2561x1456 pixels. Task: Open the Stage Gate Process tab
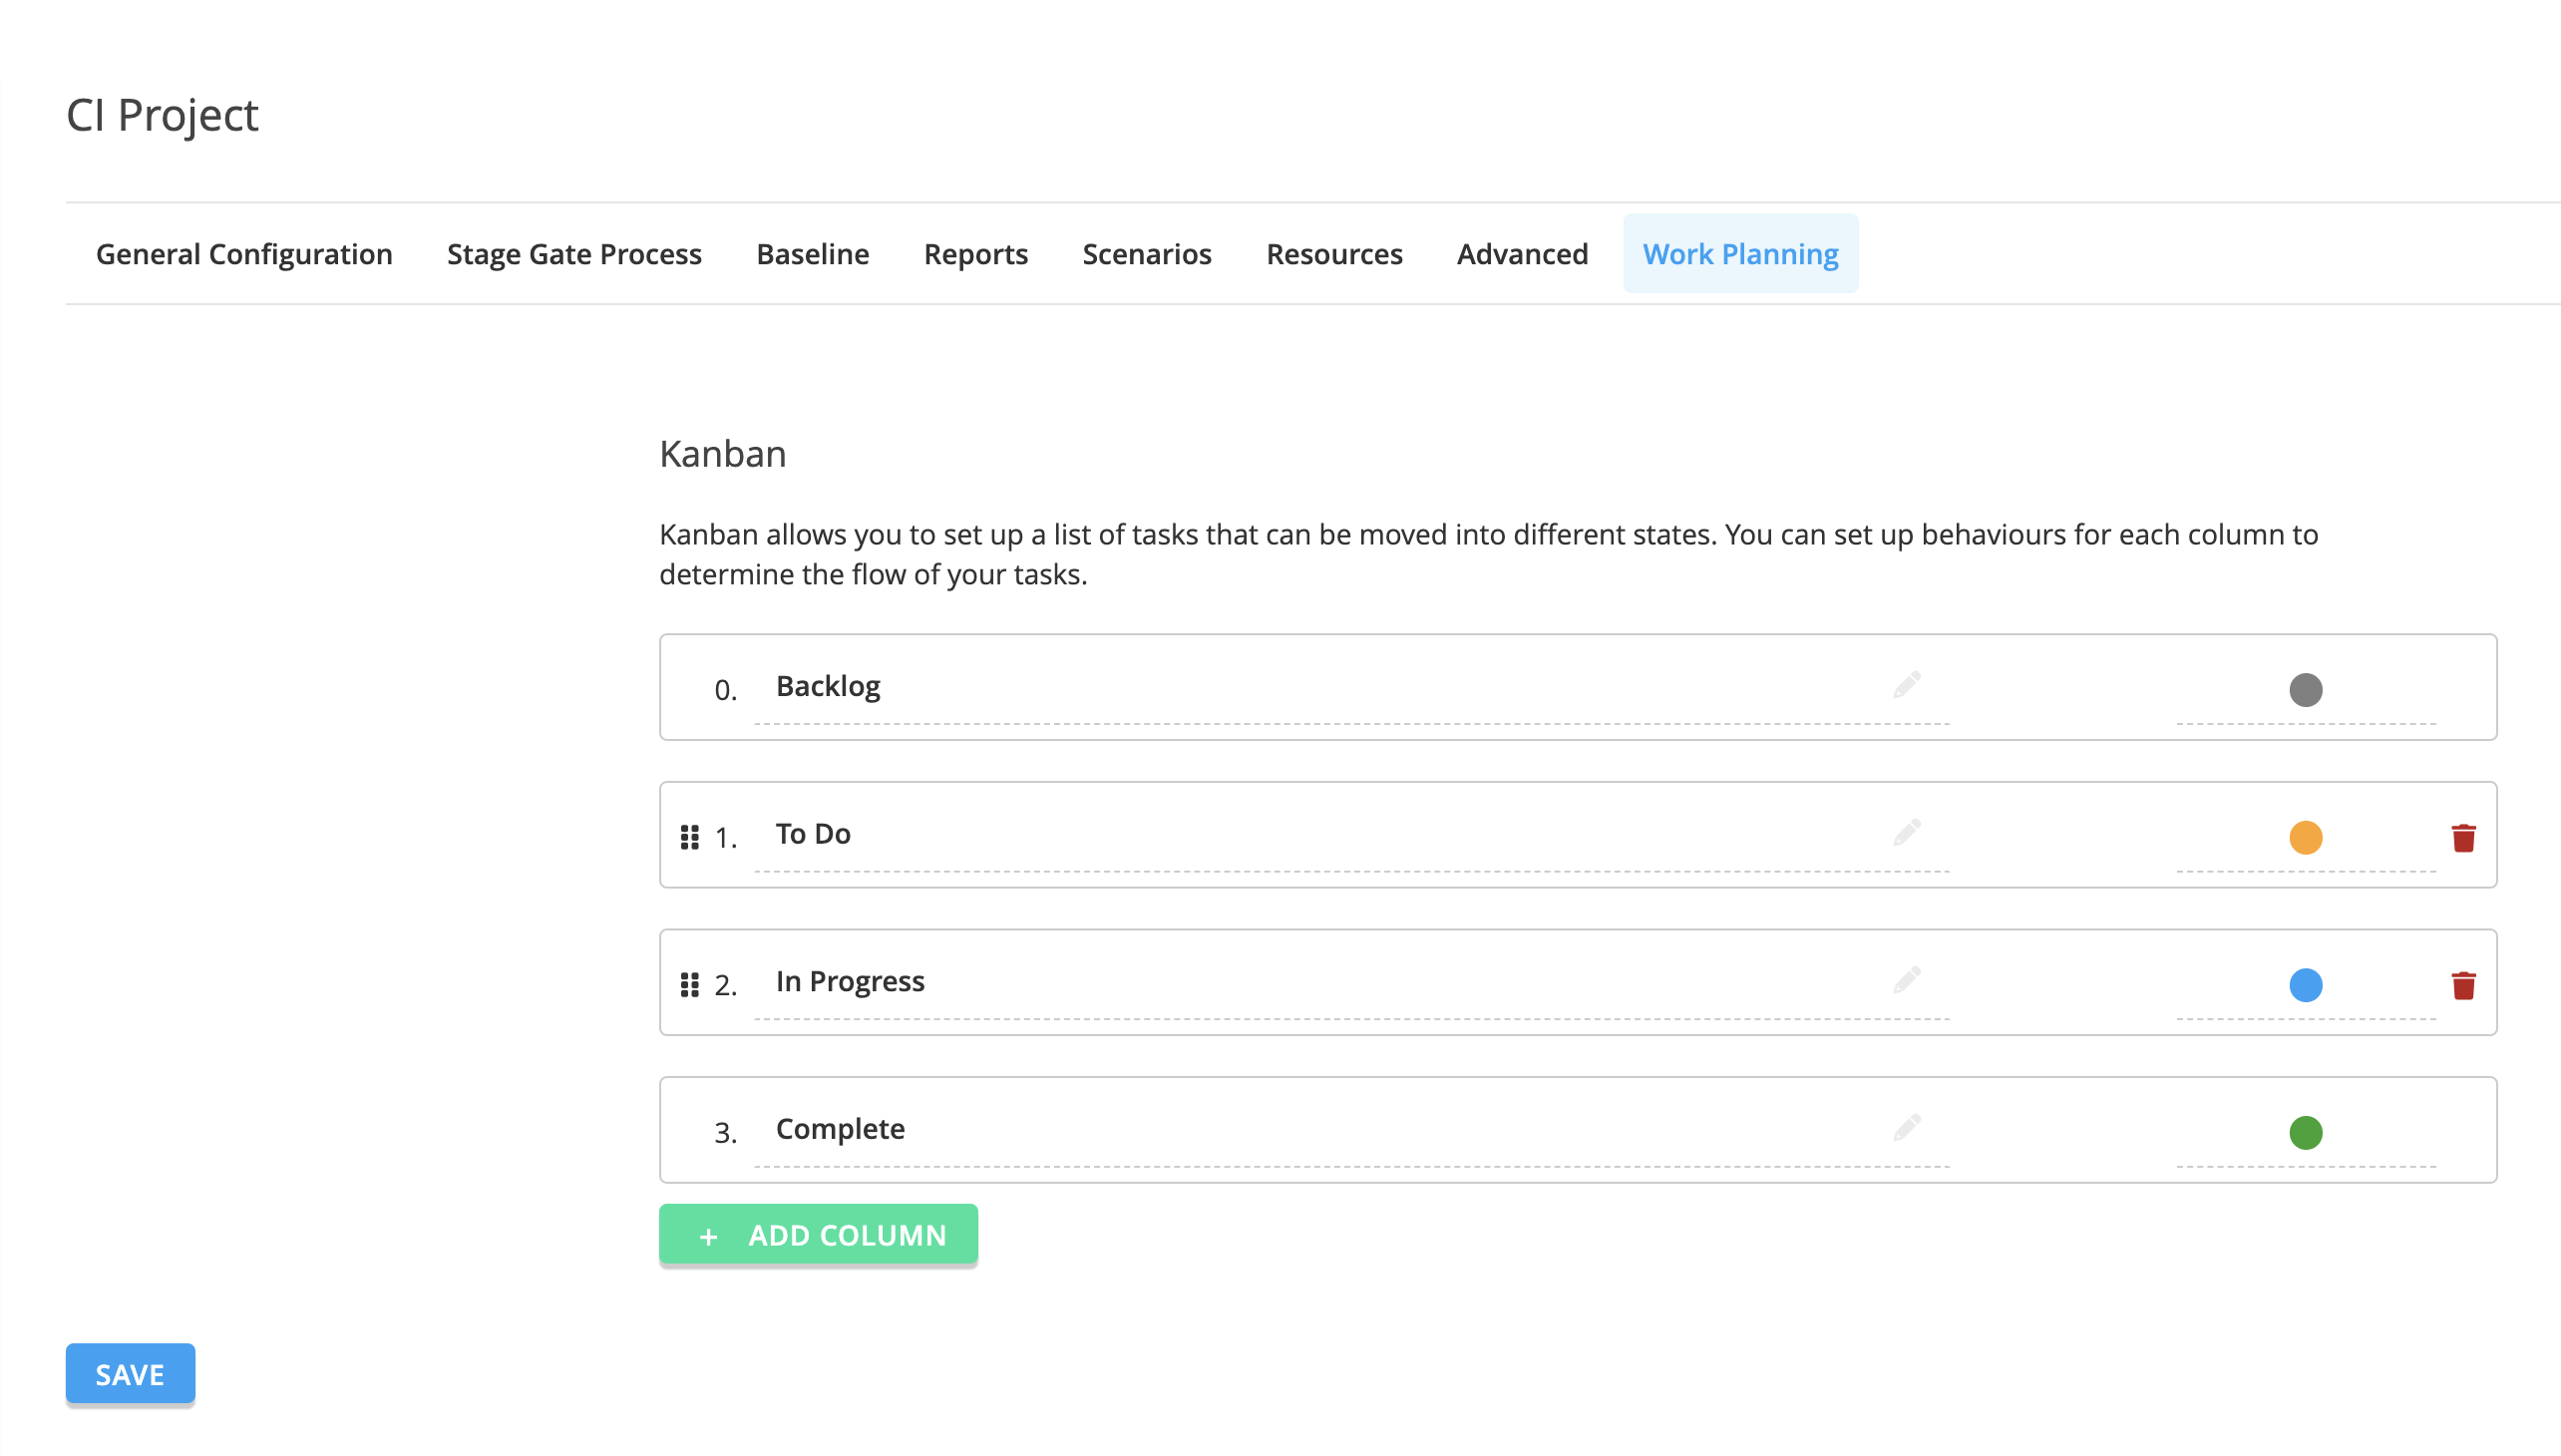(x=574, y=254)
